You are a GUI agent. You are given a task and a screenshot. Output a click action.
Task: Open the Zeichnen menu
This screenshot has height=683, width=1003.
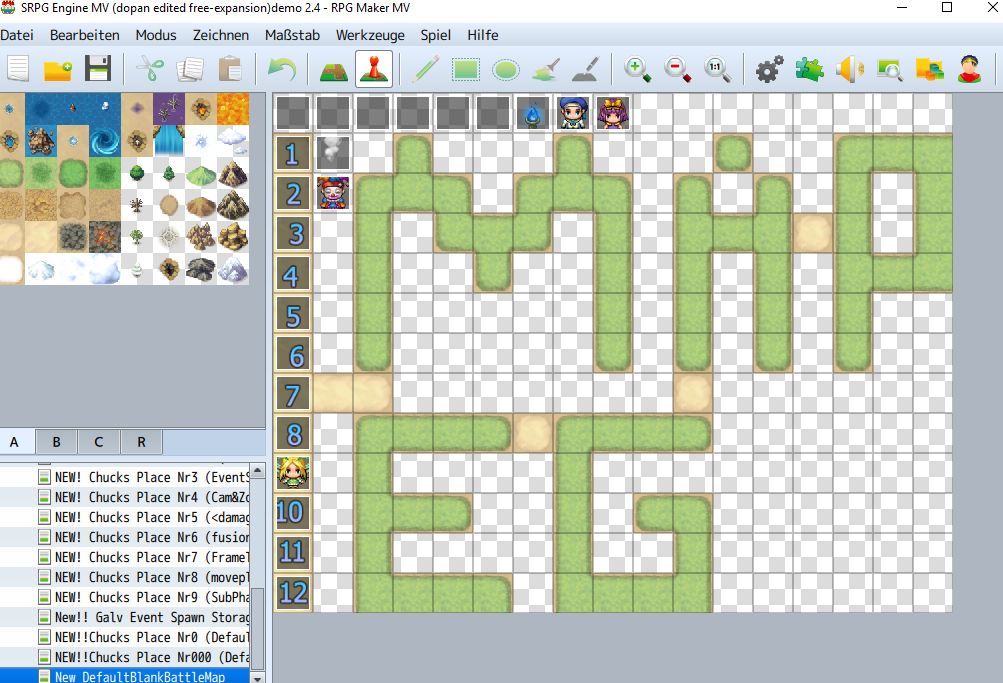[x=221, y=35]
